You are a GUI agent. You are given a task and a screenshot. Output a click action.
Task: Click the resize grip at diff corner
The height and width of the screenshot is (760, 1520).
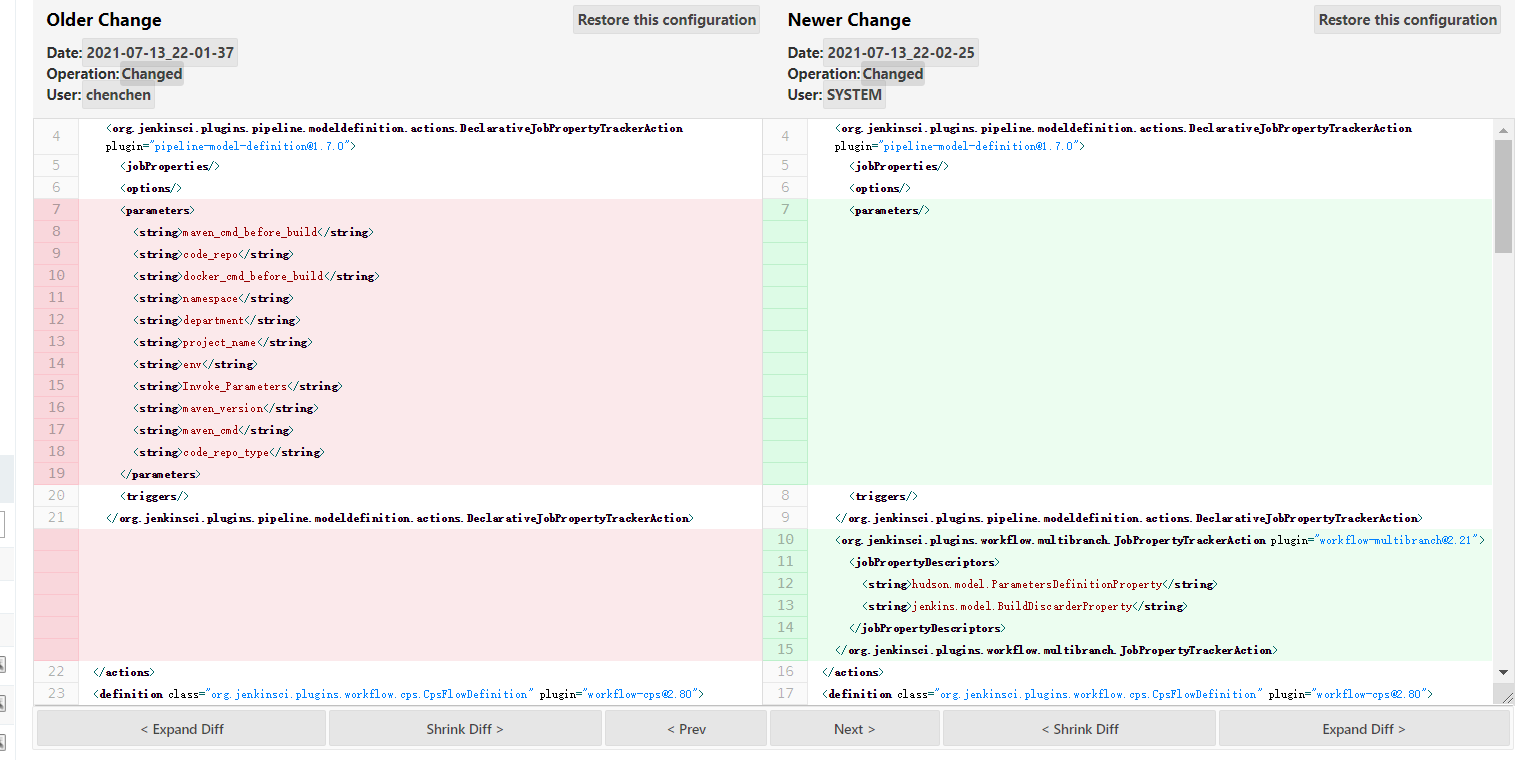pyautogui.click(x=1505, y=695)
